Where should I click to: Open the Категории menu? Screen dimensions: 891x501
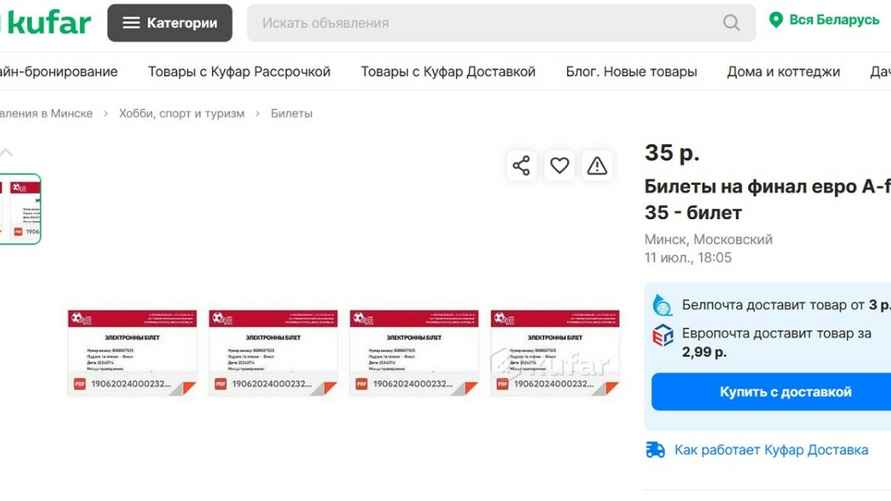(x=170, y=23)
